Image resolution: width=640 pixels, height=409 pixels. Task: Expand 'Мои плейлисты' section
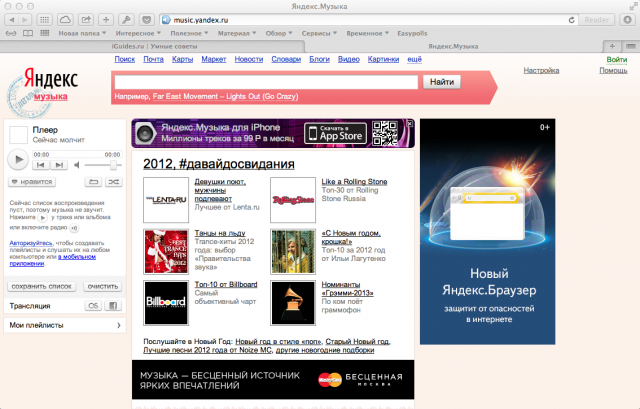point(65,325)
